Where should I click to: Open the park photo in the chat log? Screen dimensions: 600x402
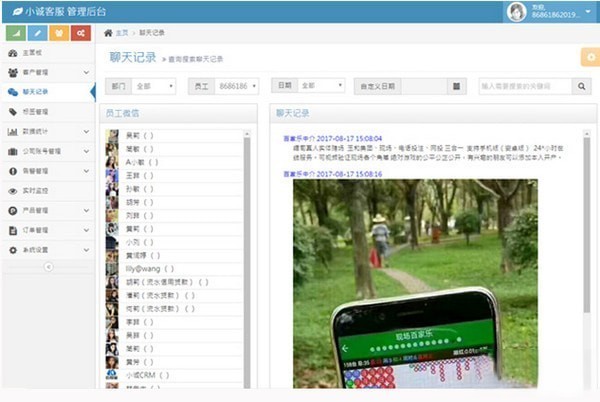pos(415,284)
